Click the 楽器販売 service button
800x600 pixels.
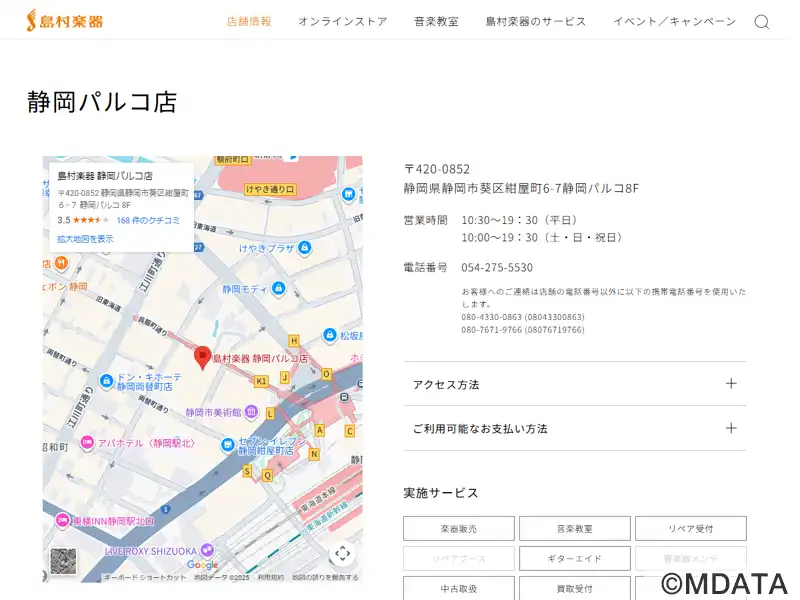[459, 528]
